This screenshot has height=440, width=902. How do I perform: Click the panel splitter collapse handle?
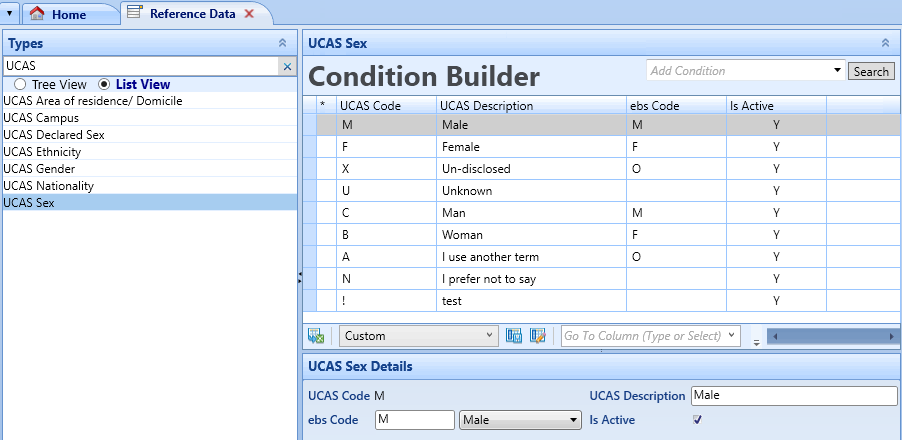pos(300,279)
